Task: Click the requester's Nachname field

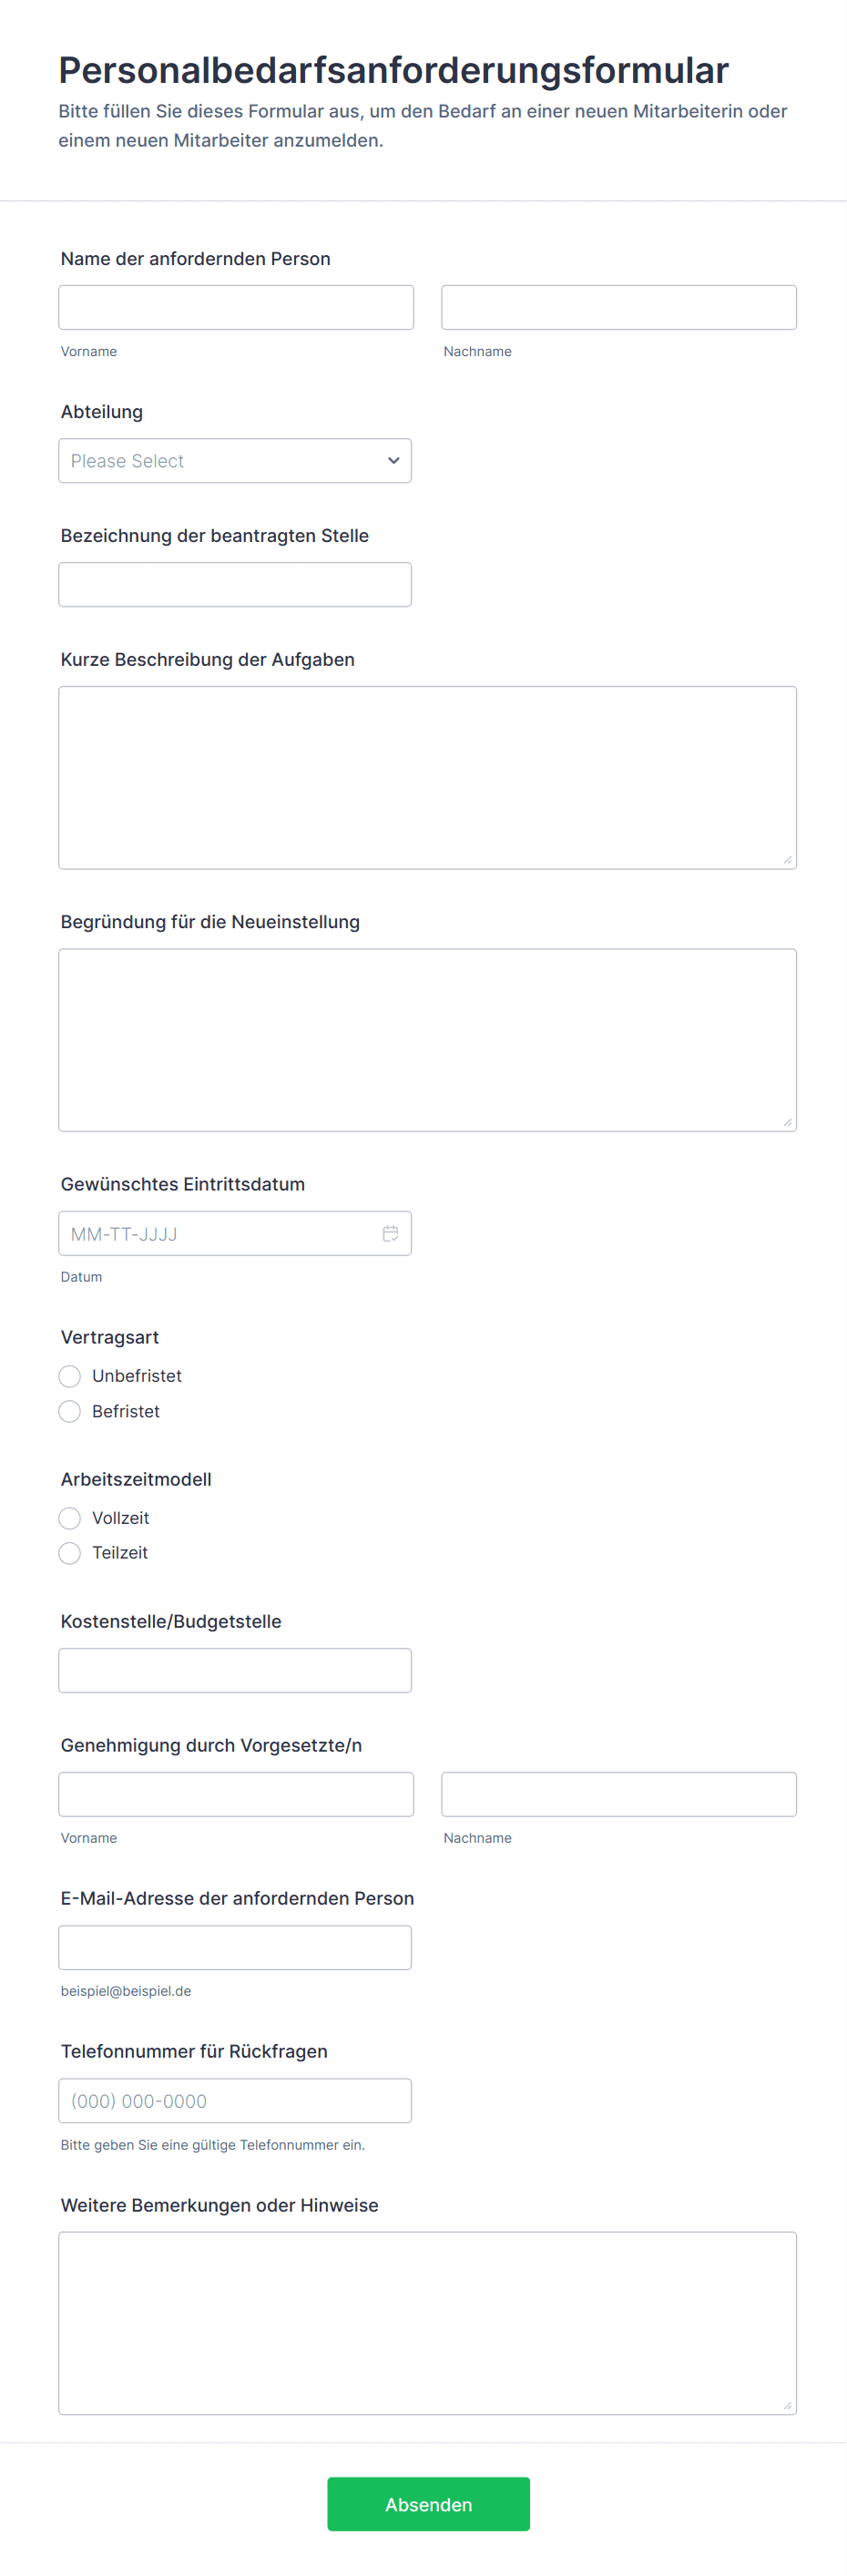Action: 618,308
